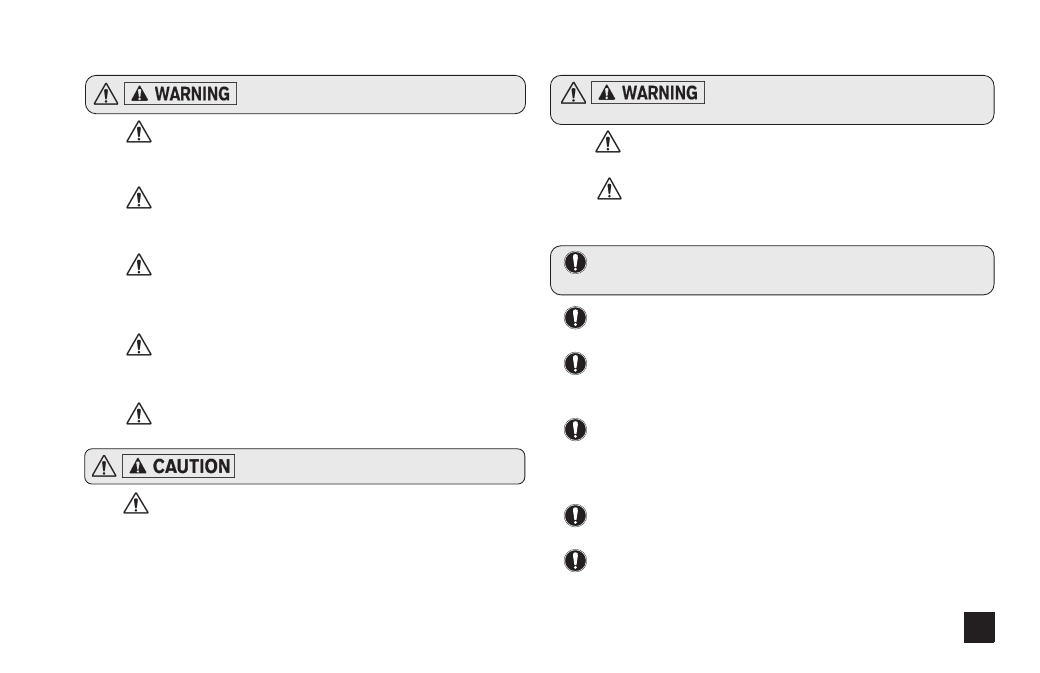Click the second round exclamation icon below gray notice box
The image size is (1040, 673).
point(576,363)
